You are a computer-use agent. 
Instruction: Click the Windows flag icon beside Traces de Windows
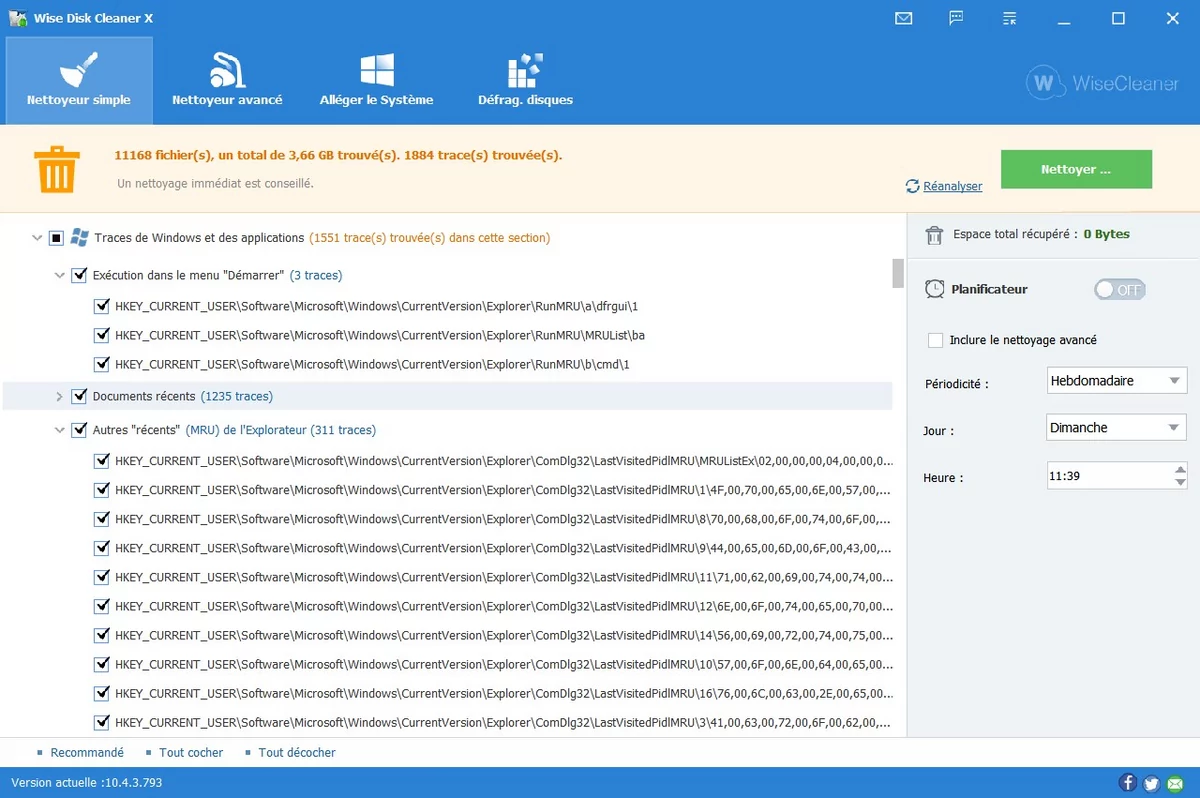coord(80,238)
